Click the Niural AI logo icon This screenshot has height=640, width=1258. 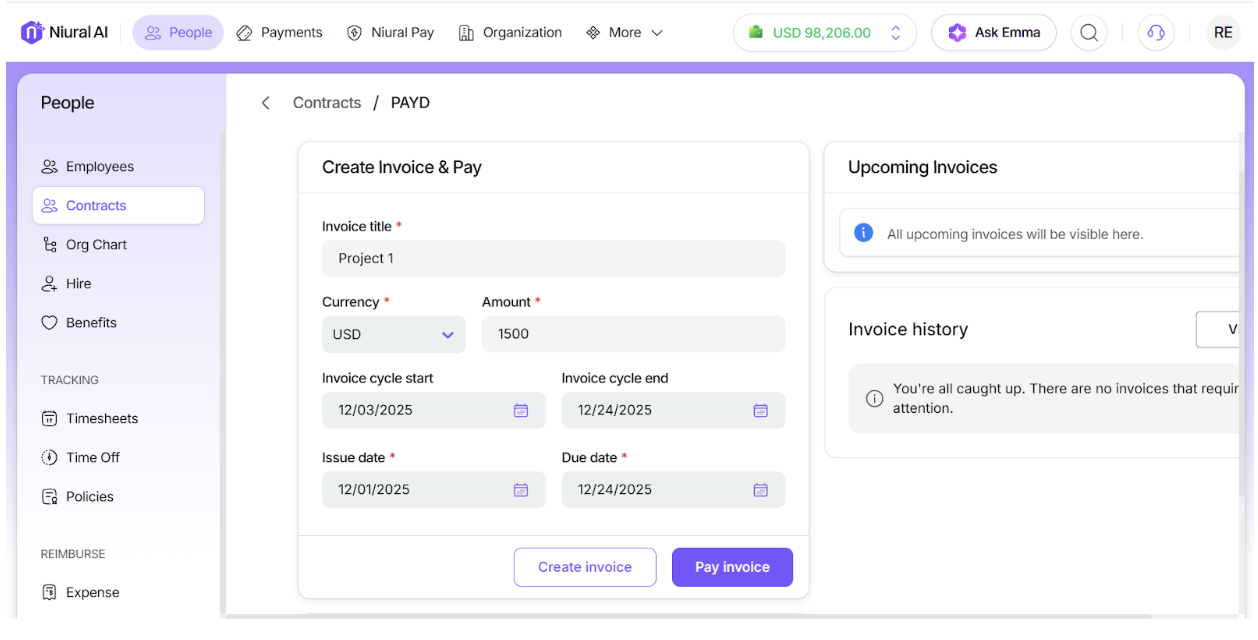[x=32, y=32]
